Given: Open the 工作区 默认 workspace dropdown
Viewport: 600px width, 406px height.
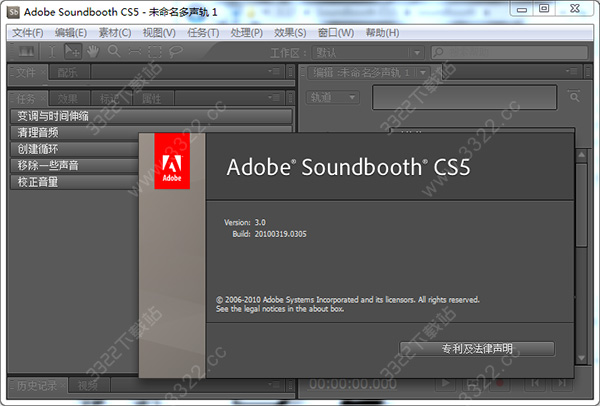Looking at the screenshot, I should point(367,52).
